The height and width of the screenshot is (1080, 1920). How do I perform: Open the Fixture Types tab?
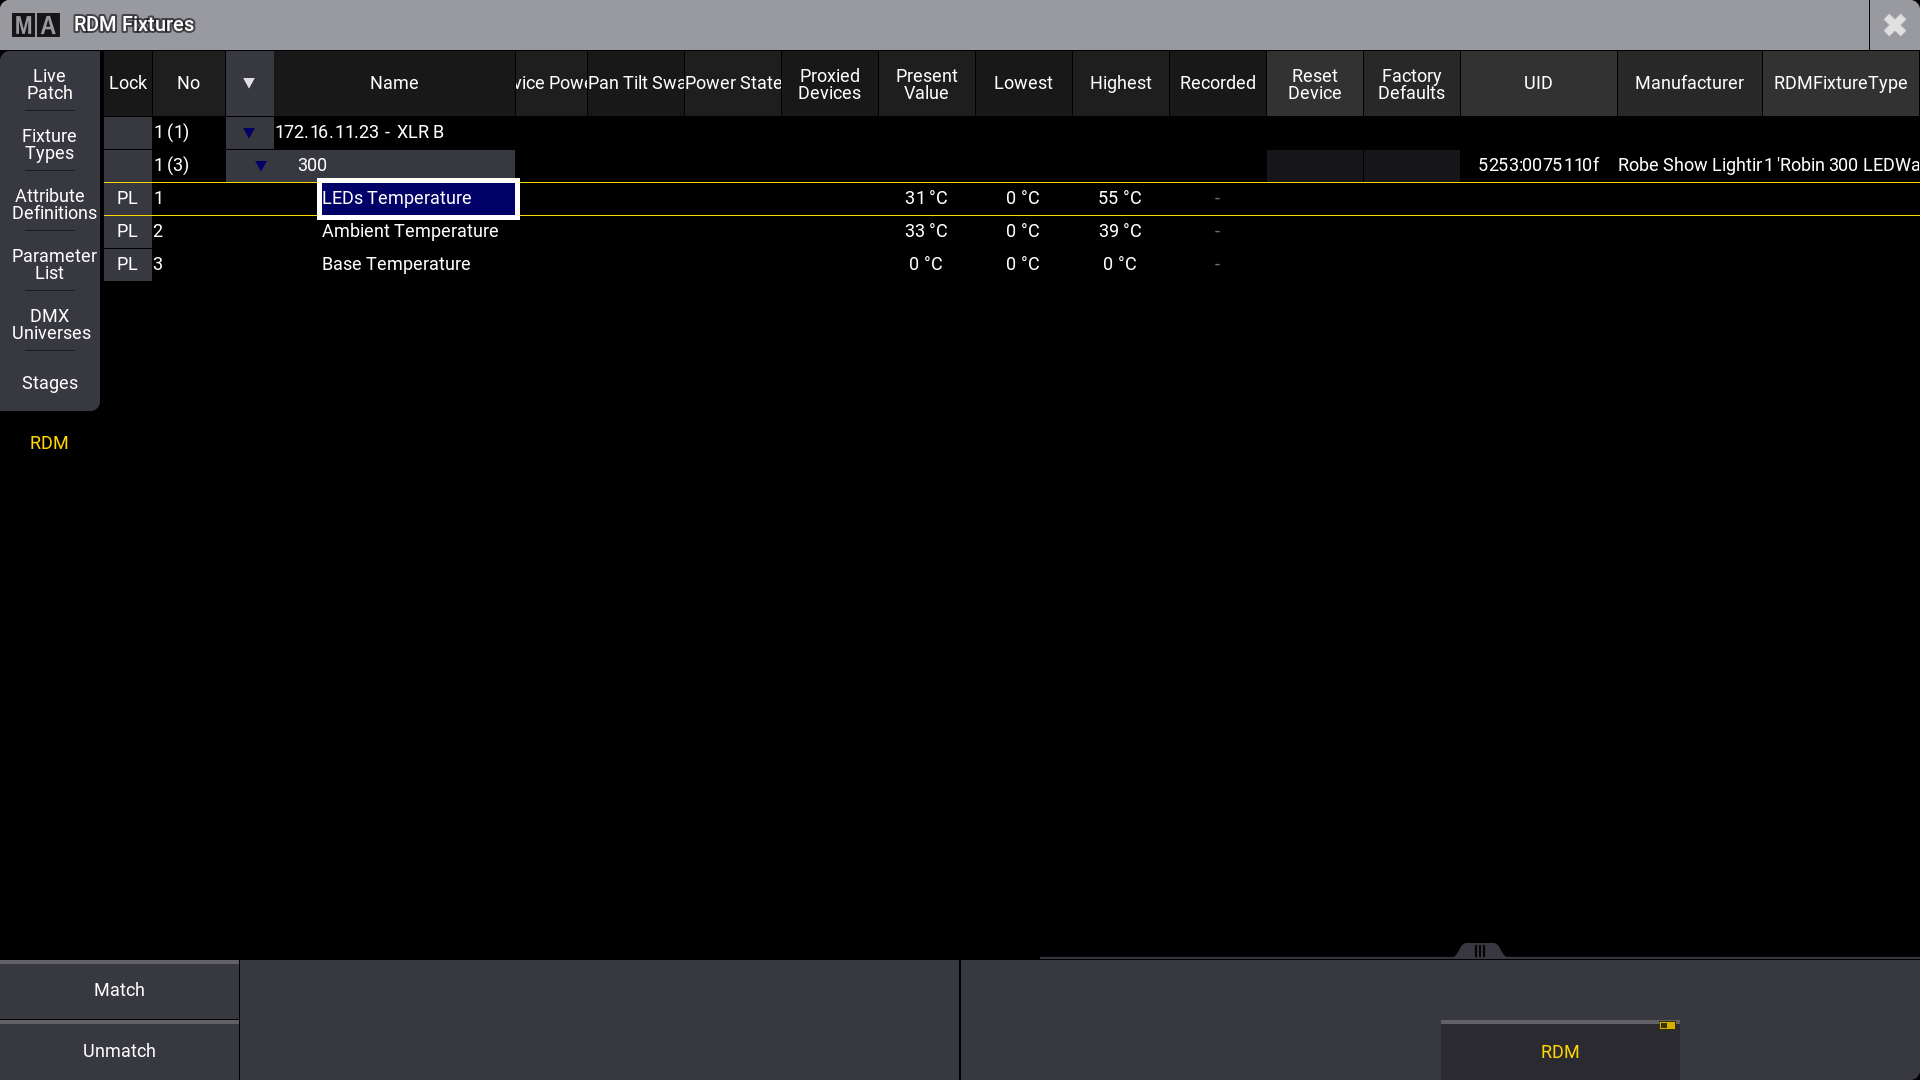coord(49,144)
